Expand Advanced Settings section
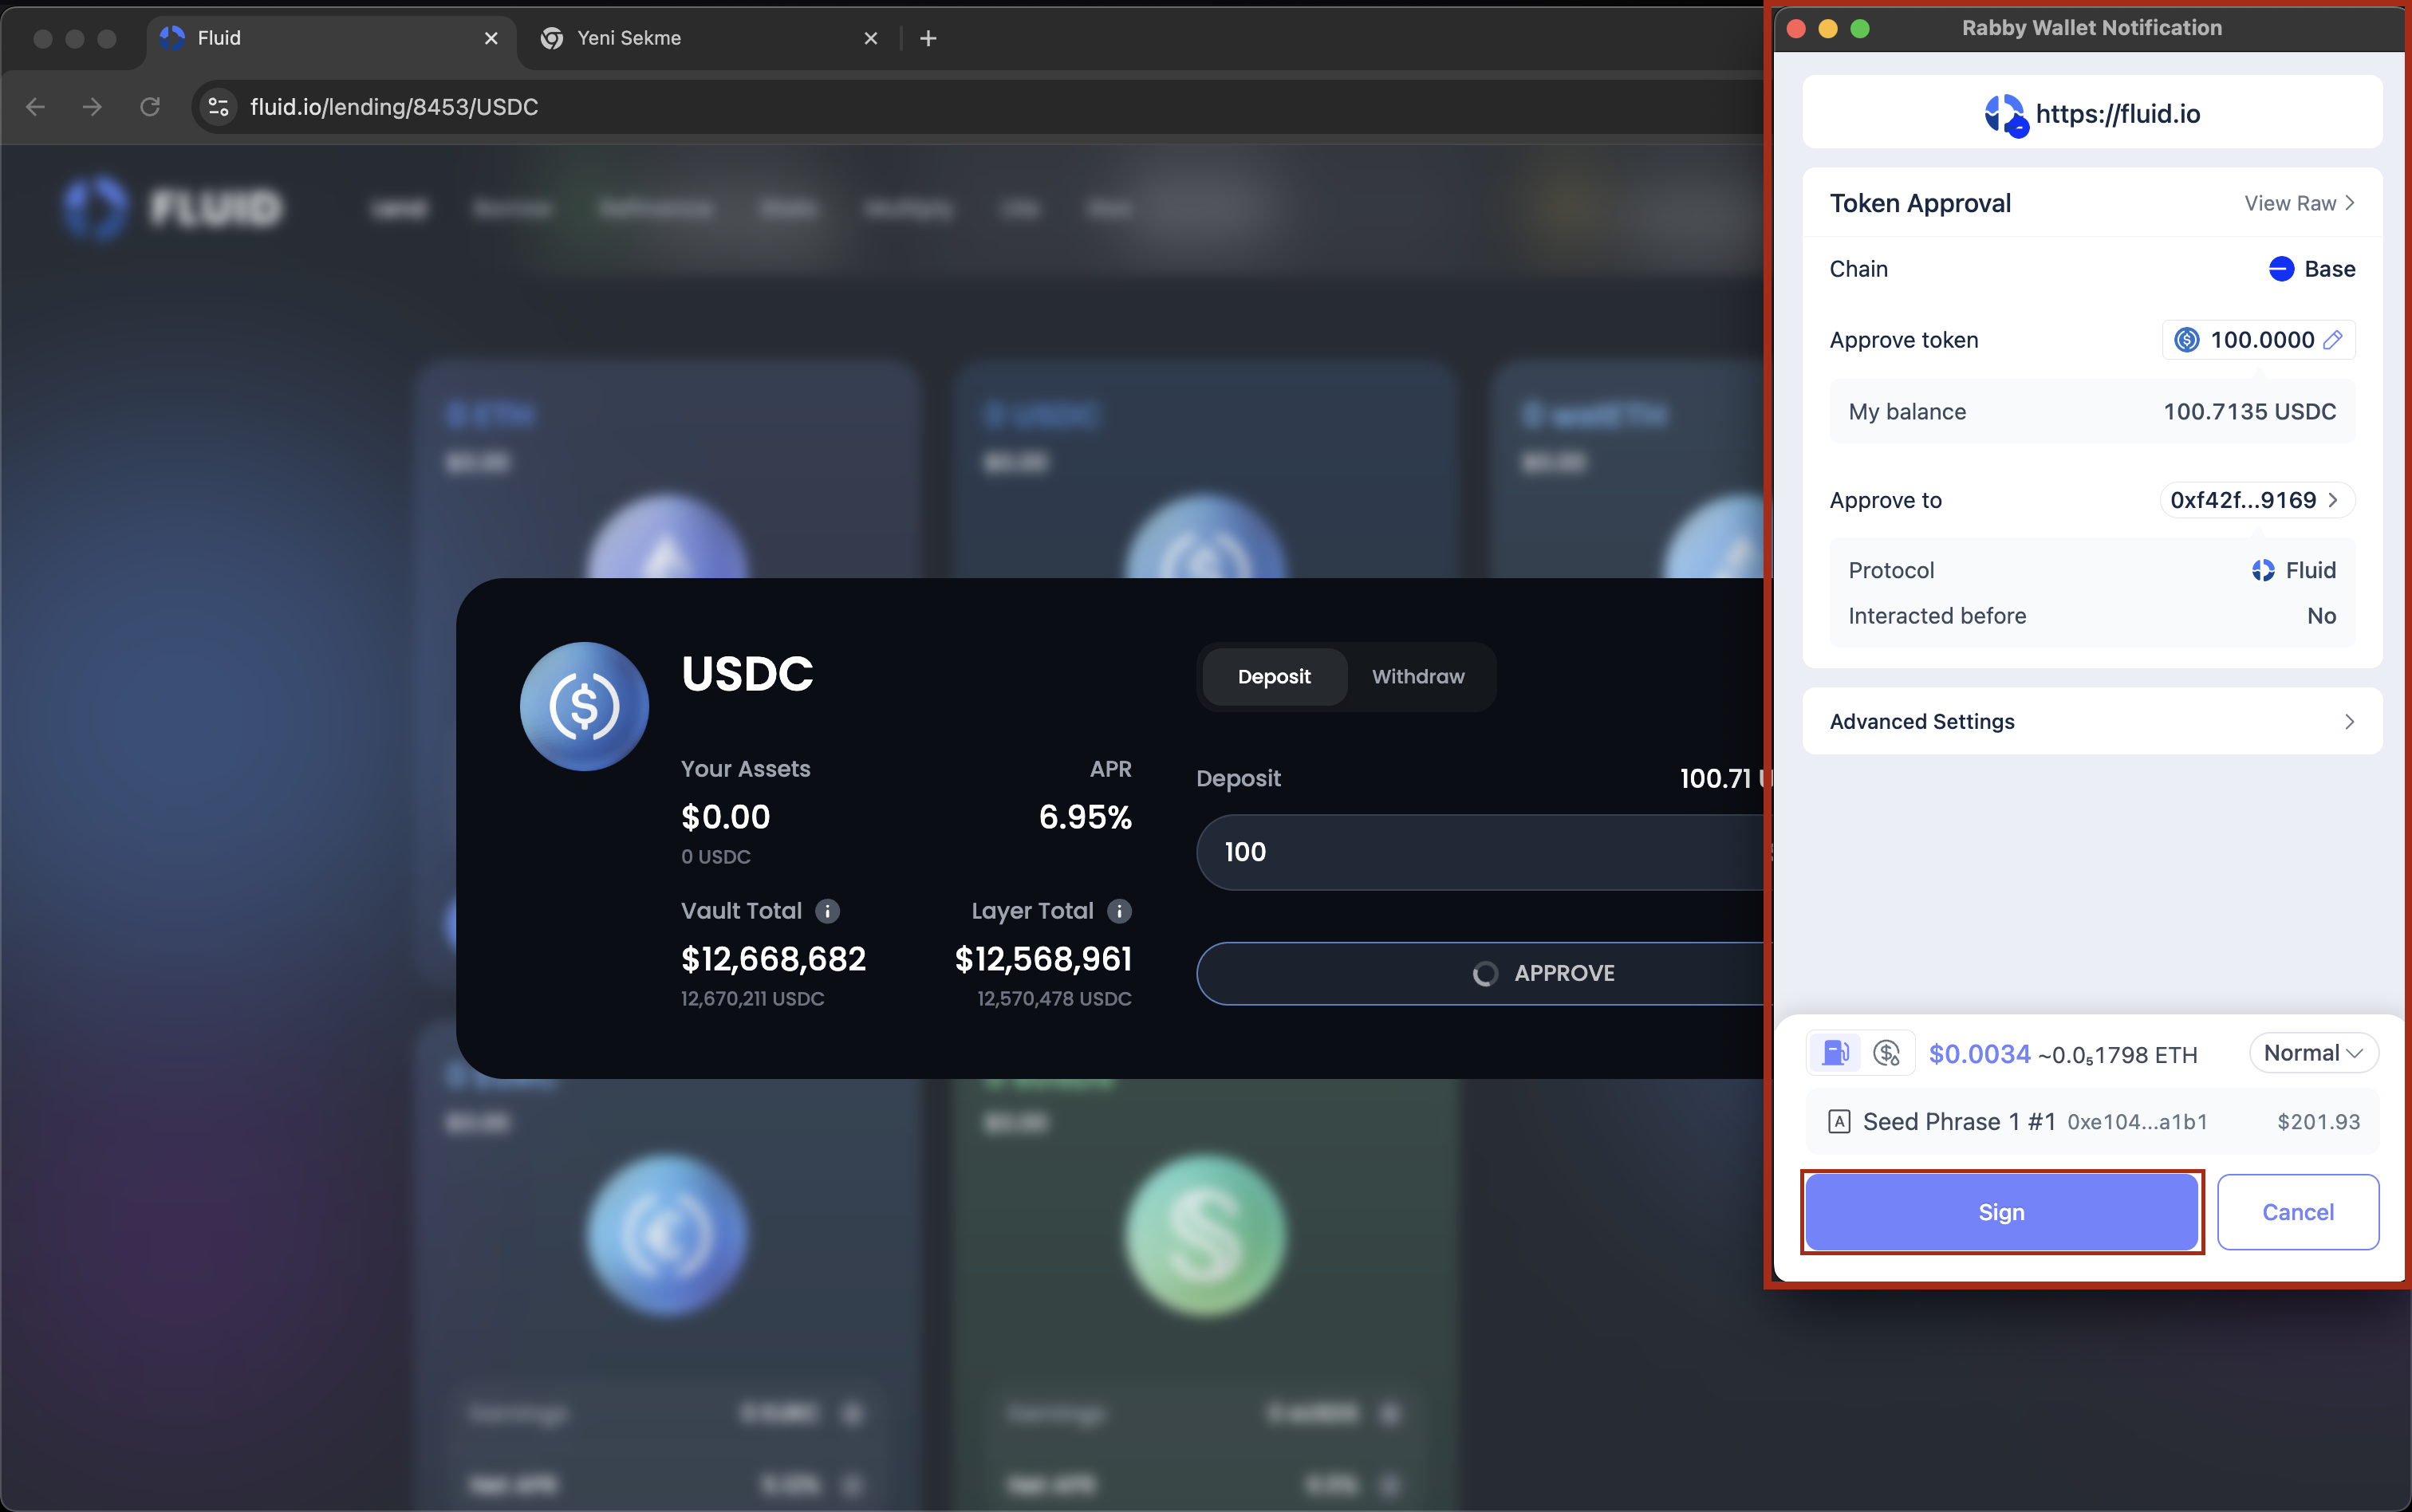The height and width of the screenshot is (1512, 2412). [2092, 721]
